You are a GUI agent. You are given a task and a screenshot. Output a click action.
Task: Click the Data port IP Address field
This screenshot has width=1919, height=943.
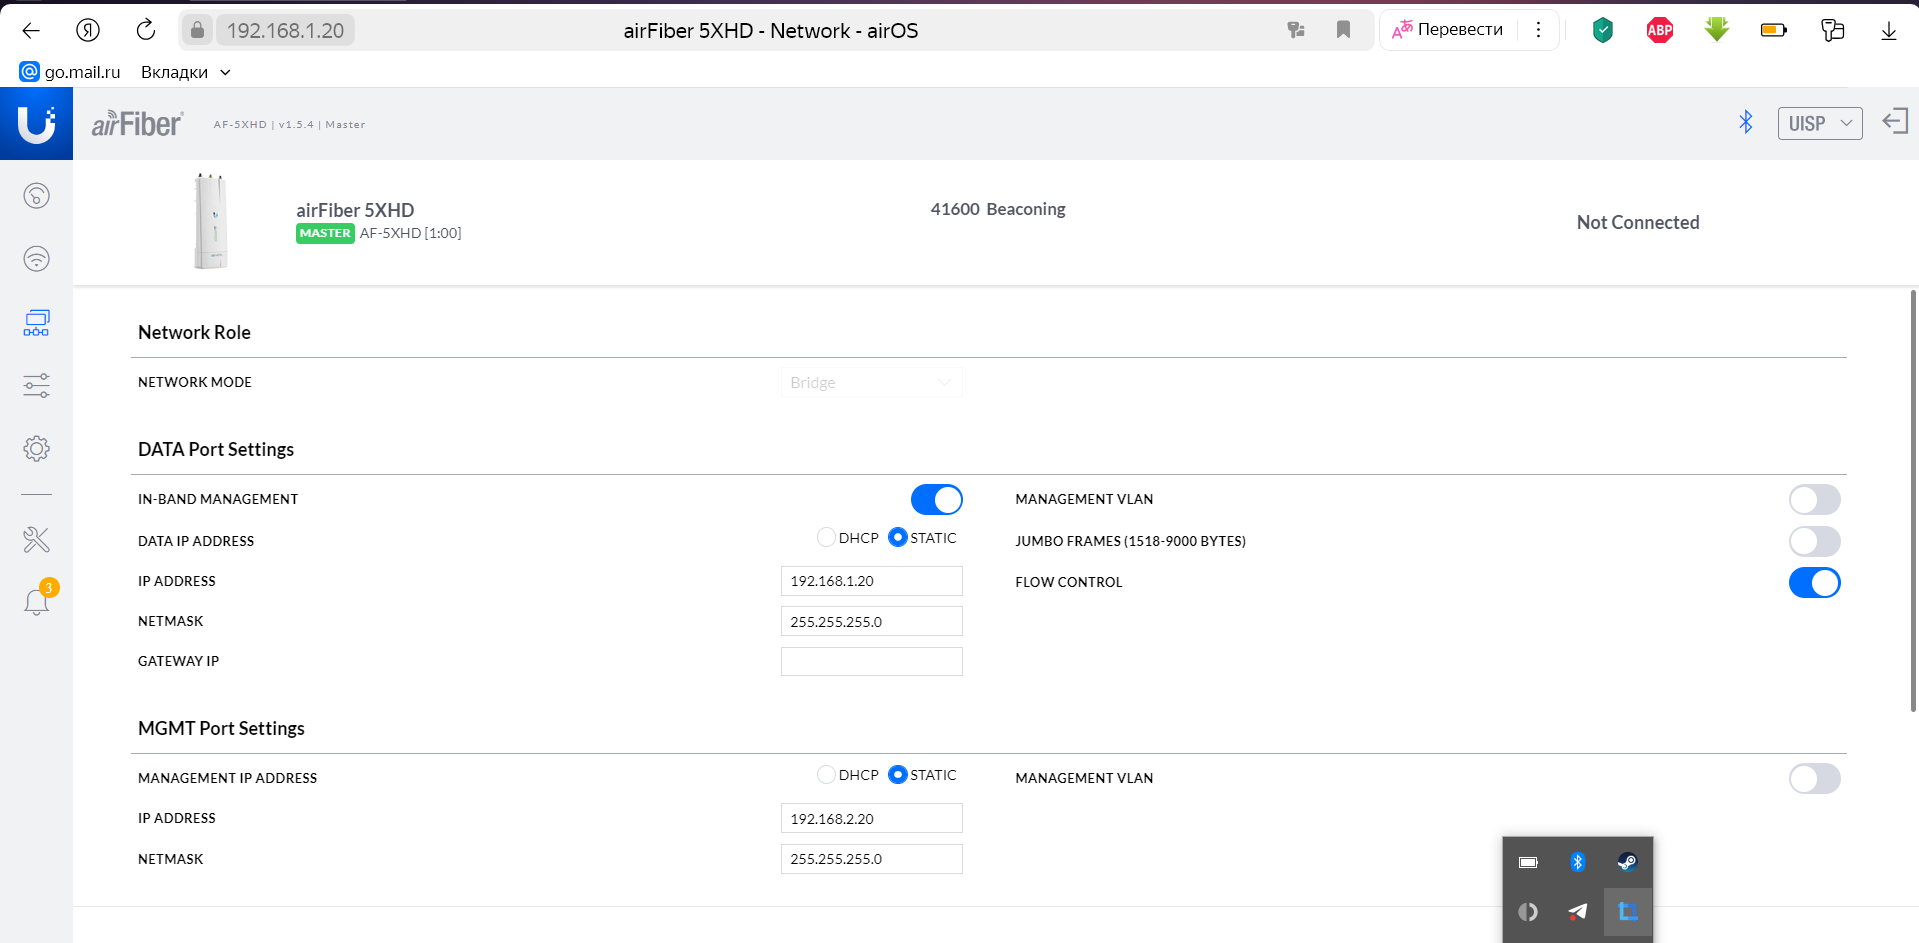(871, 581)
